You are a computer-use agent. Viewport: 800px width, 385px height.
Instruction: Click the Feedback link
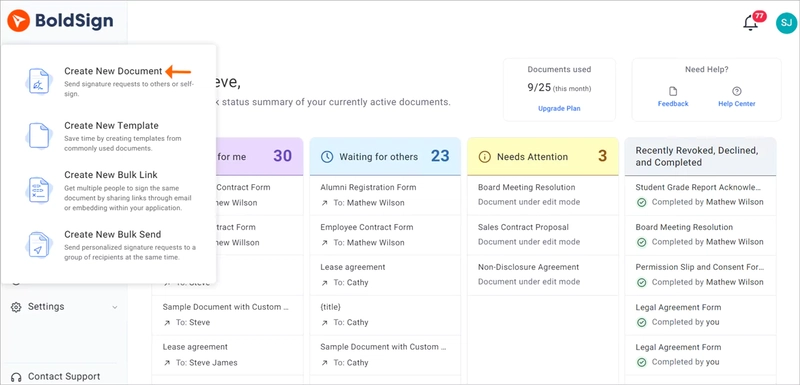click(x=673, y=104)
